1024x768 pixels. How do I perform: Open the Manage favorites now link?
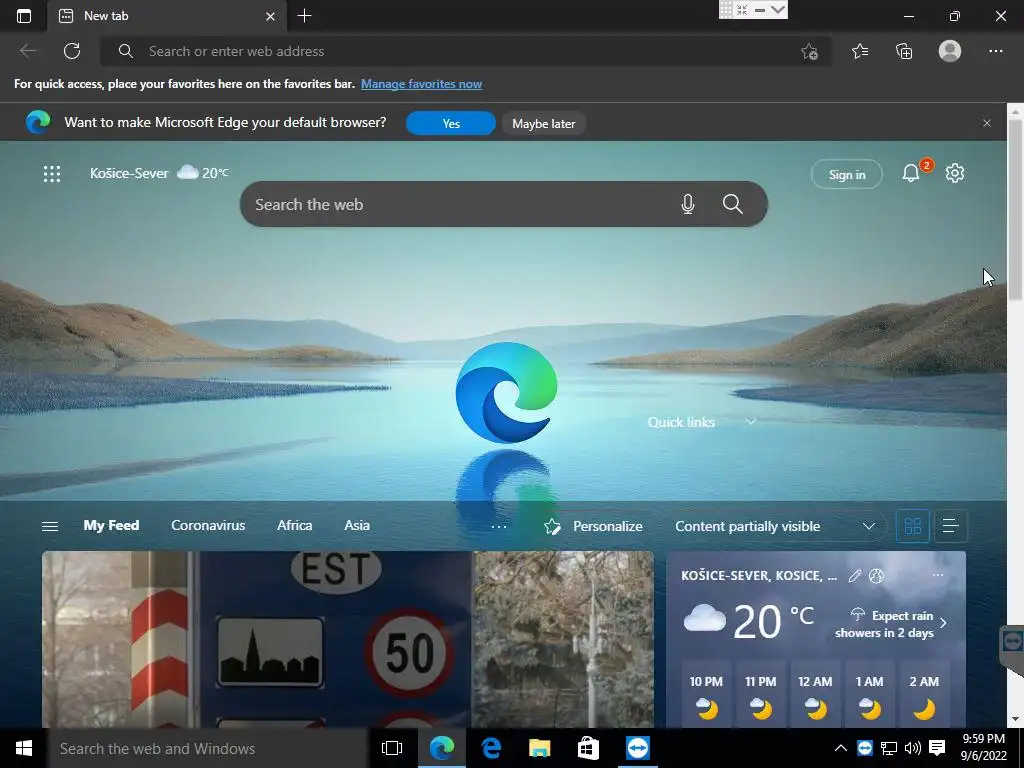tap(421, 84)
